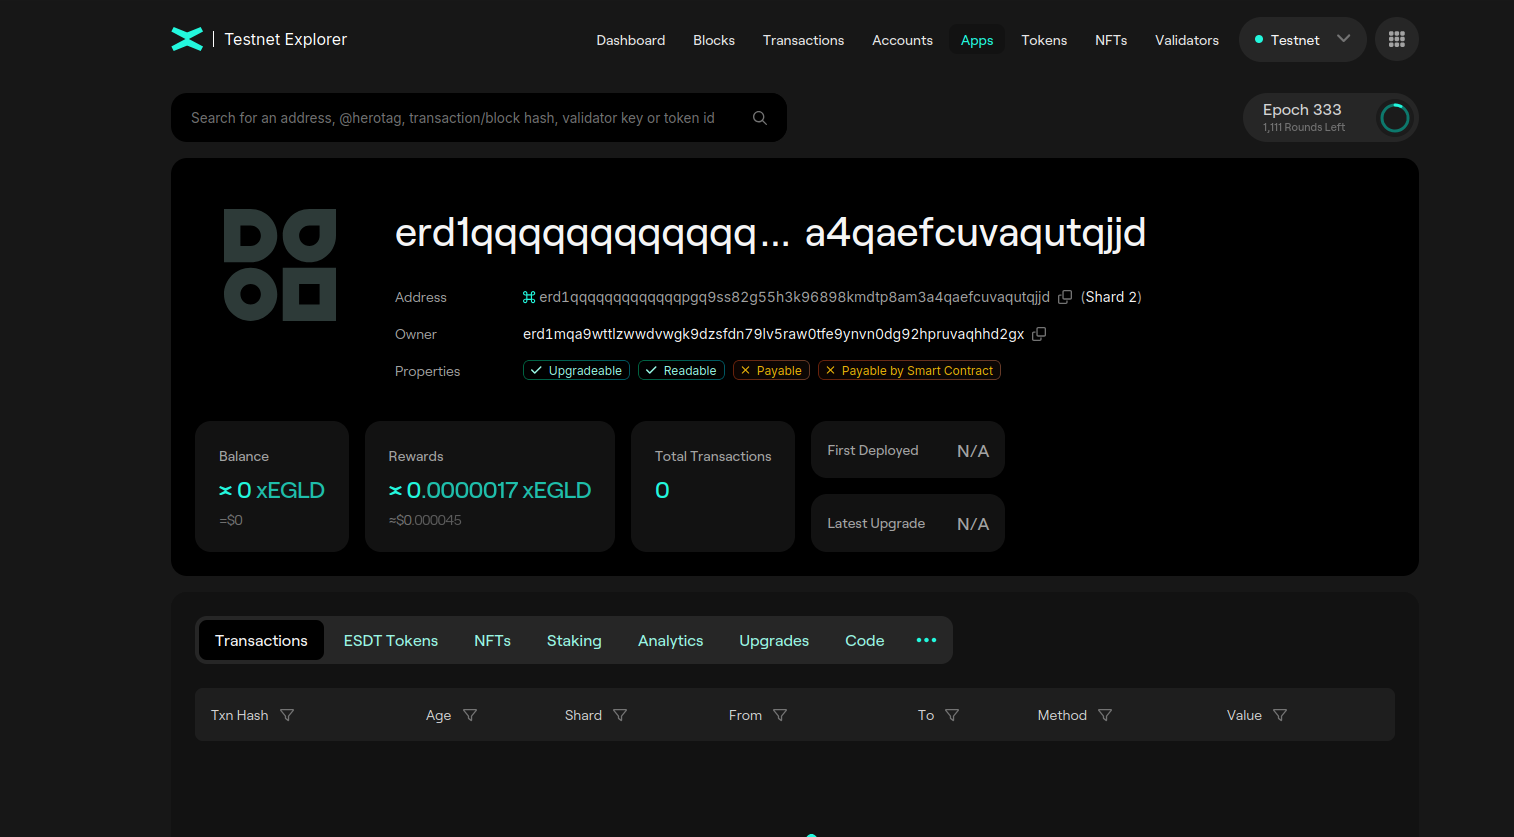Open the Value column filter
Viewport: 1514px width, 837px height.
[1280, 715]
